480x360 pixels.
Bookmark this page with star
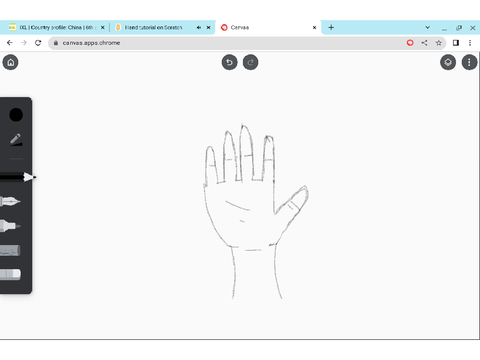pos(439,43)
